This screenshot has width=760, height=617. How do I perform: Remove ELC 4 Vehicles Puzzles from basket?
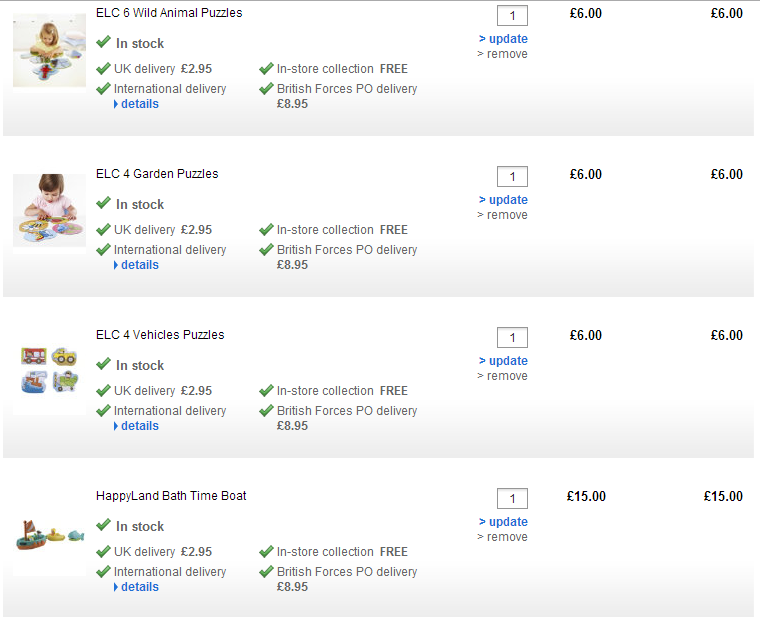502,376
